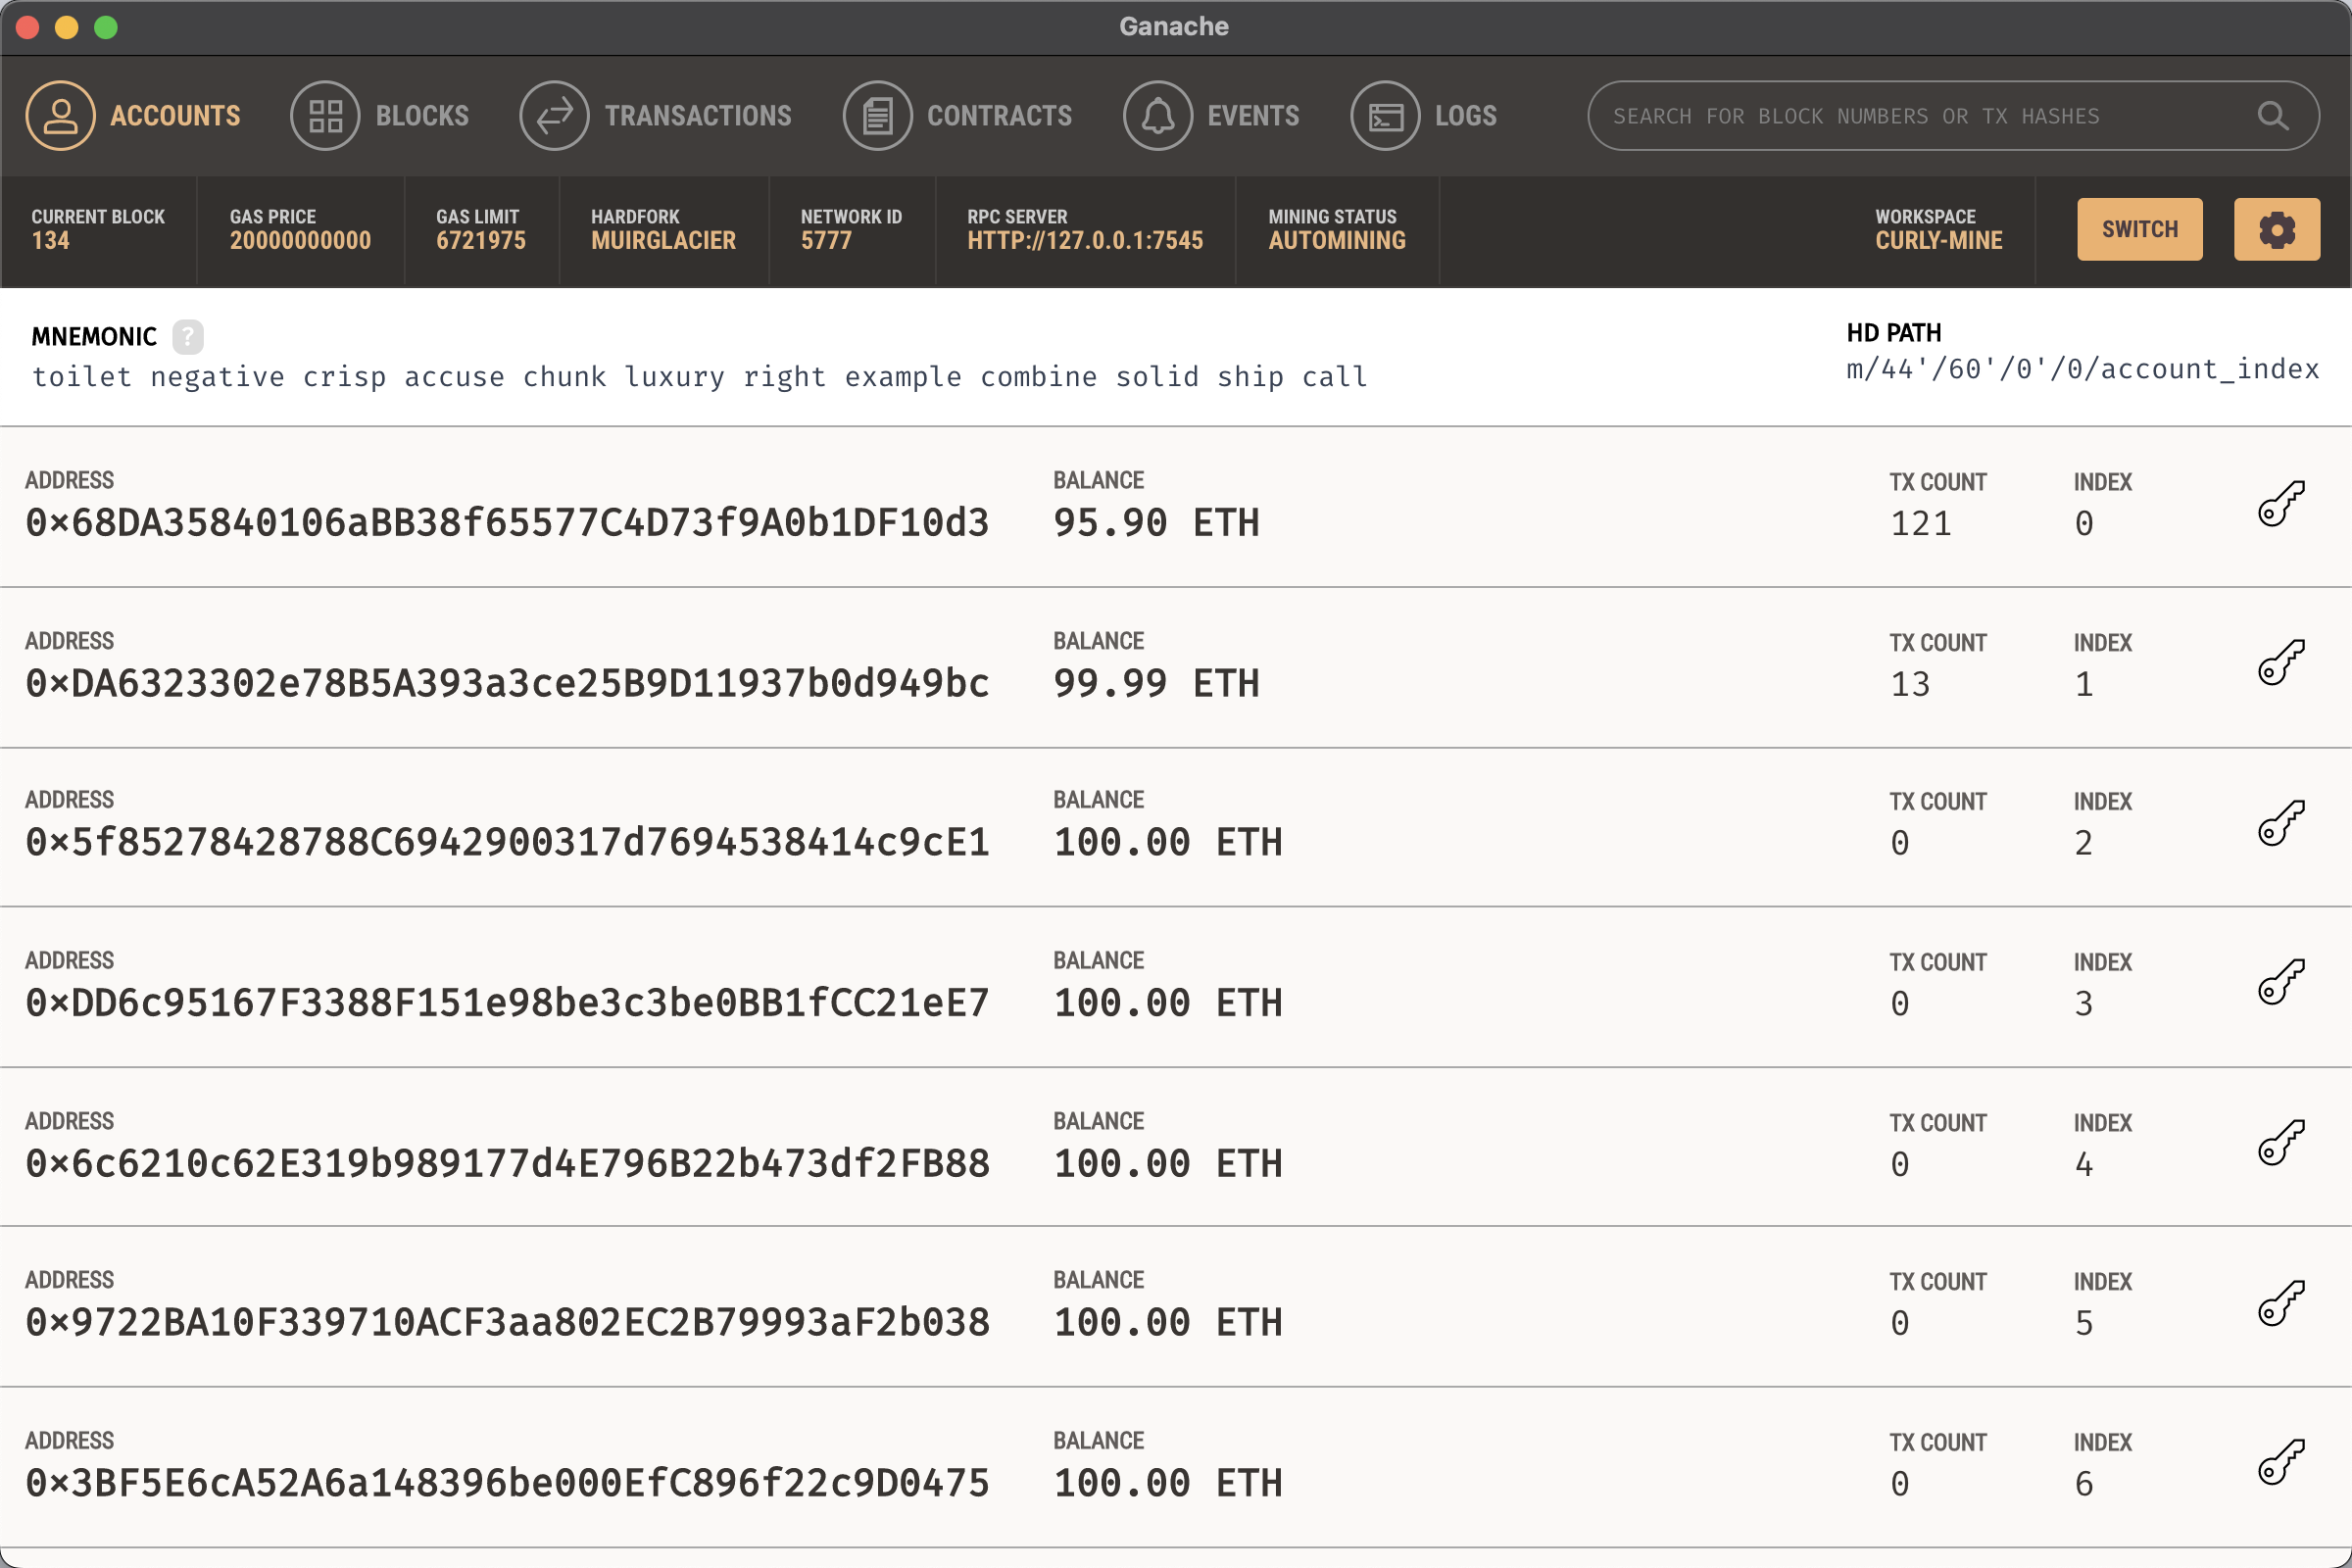Open key for account index 6
Image resolution: width=2352 pixels, height=1568 pixels.
coord(2280,1463)
